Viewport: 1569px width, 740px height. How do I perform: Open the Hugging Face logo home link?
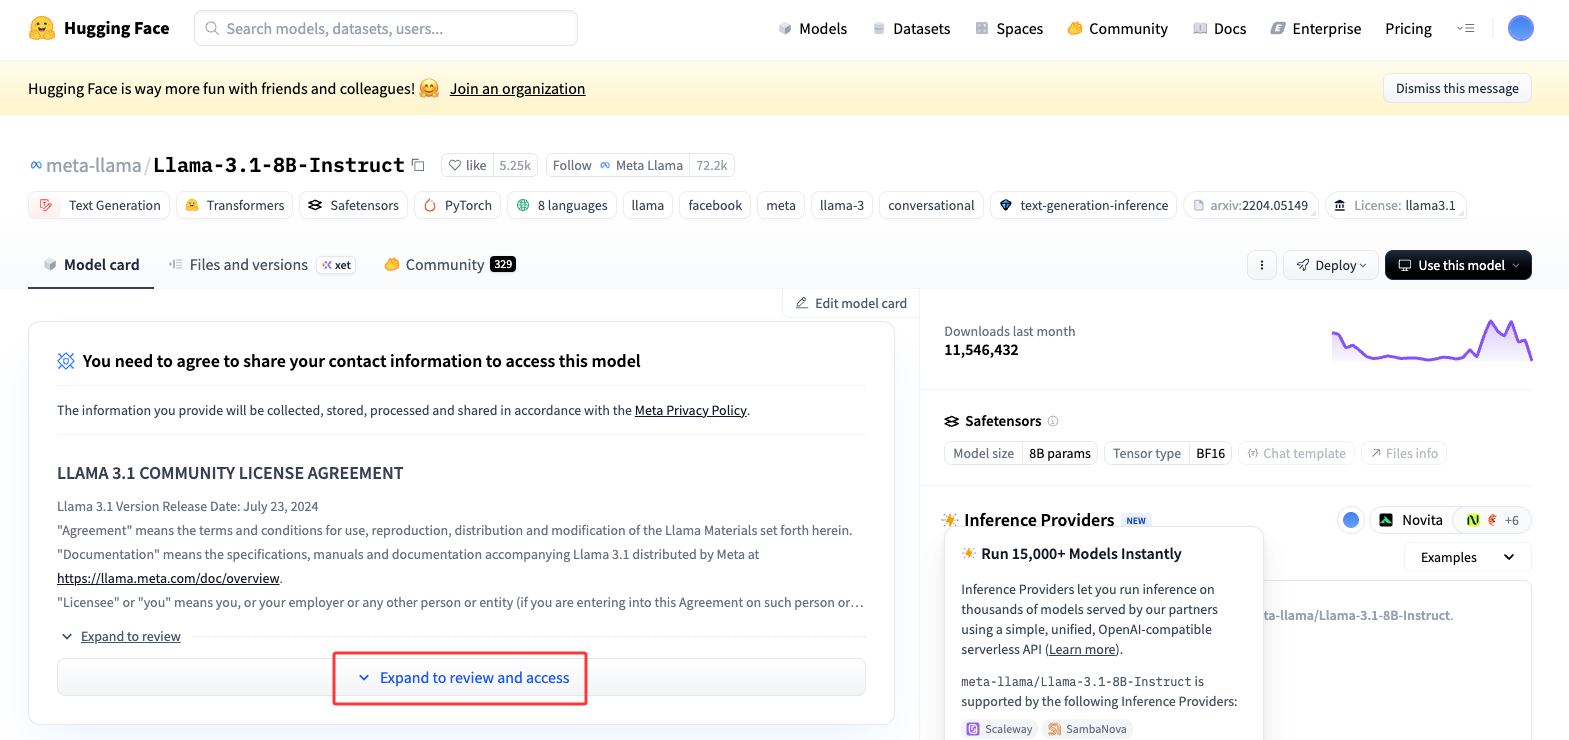(99, 28)
